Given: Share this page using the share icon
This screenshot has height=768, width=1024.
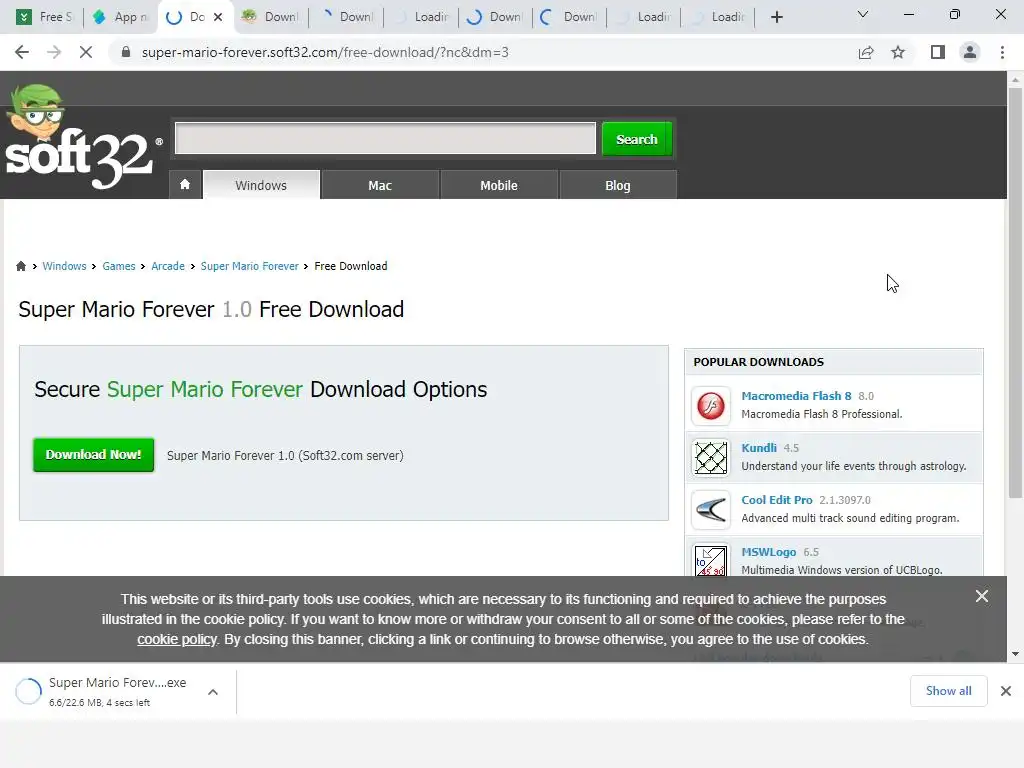Looking at the screenshot, I should 866,52.
